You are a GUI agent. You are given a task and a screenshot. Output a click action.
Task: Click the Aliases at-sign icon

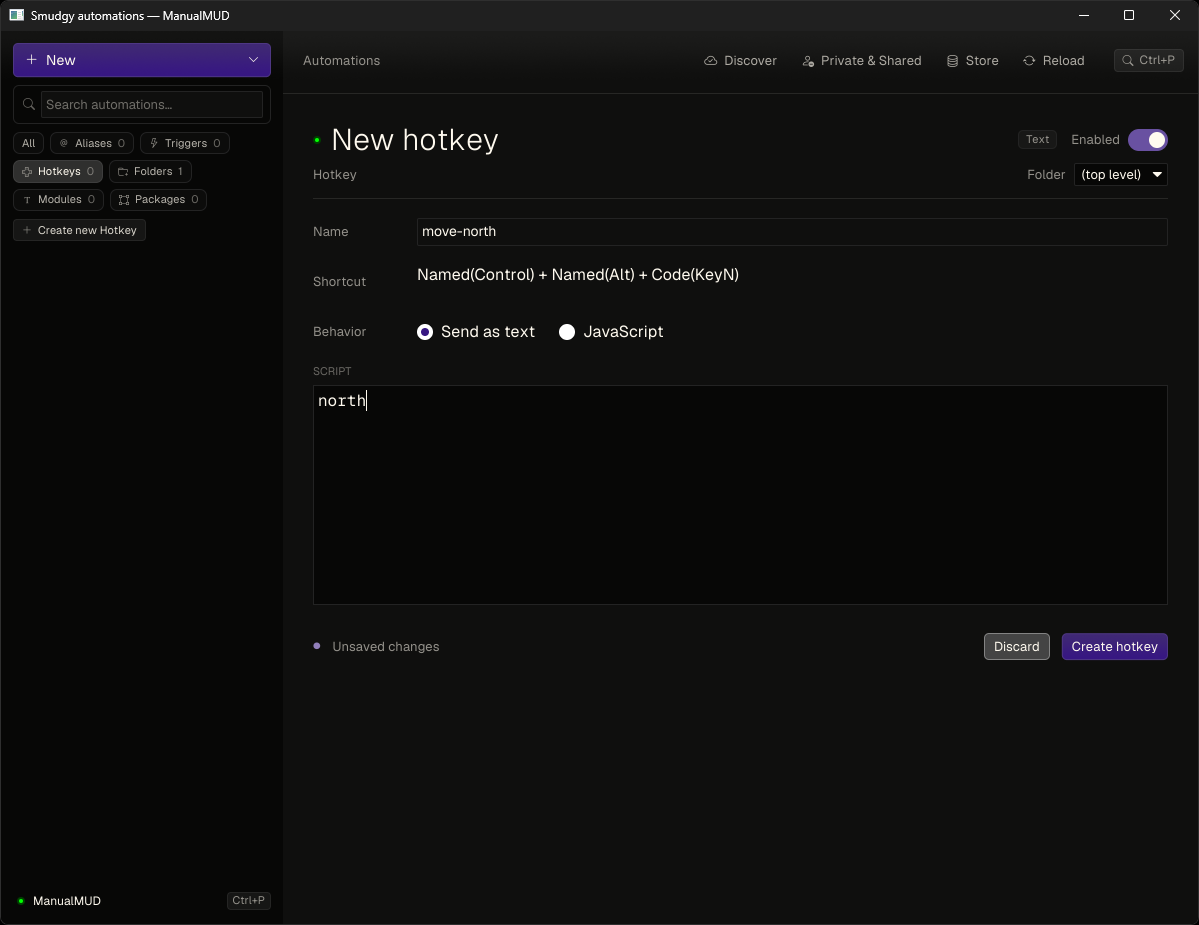(63, 143)
